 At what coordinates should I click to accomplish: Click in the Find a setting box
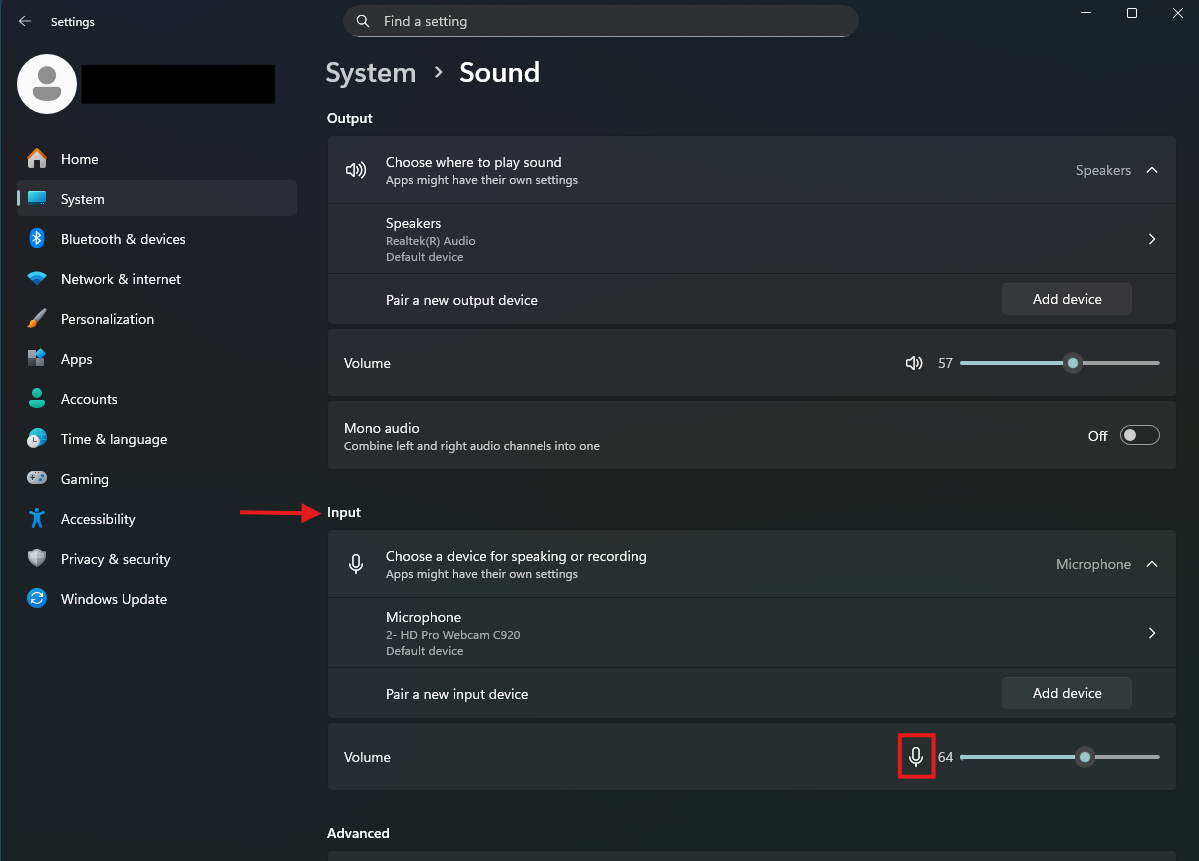(x=600, y=21)
